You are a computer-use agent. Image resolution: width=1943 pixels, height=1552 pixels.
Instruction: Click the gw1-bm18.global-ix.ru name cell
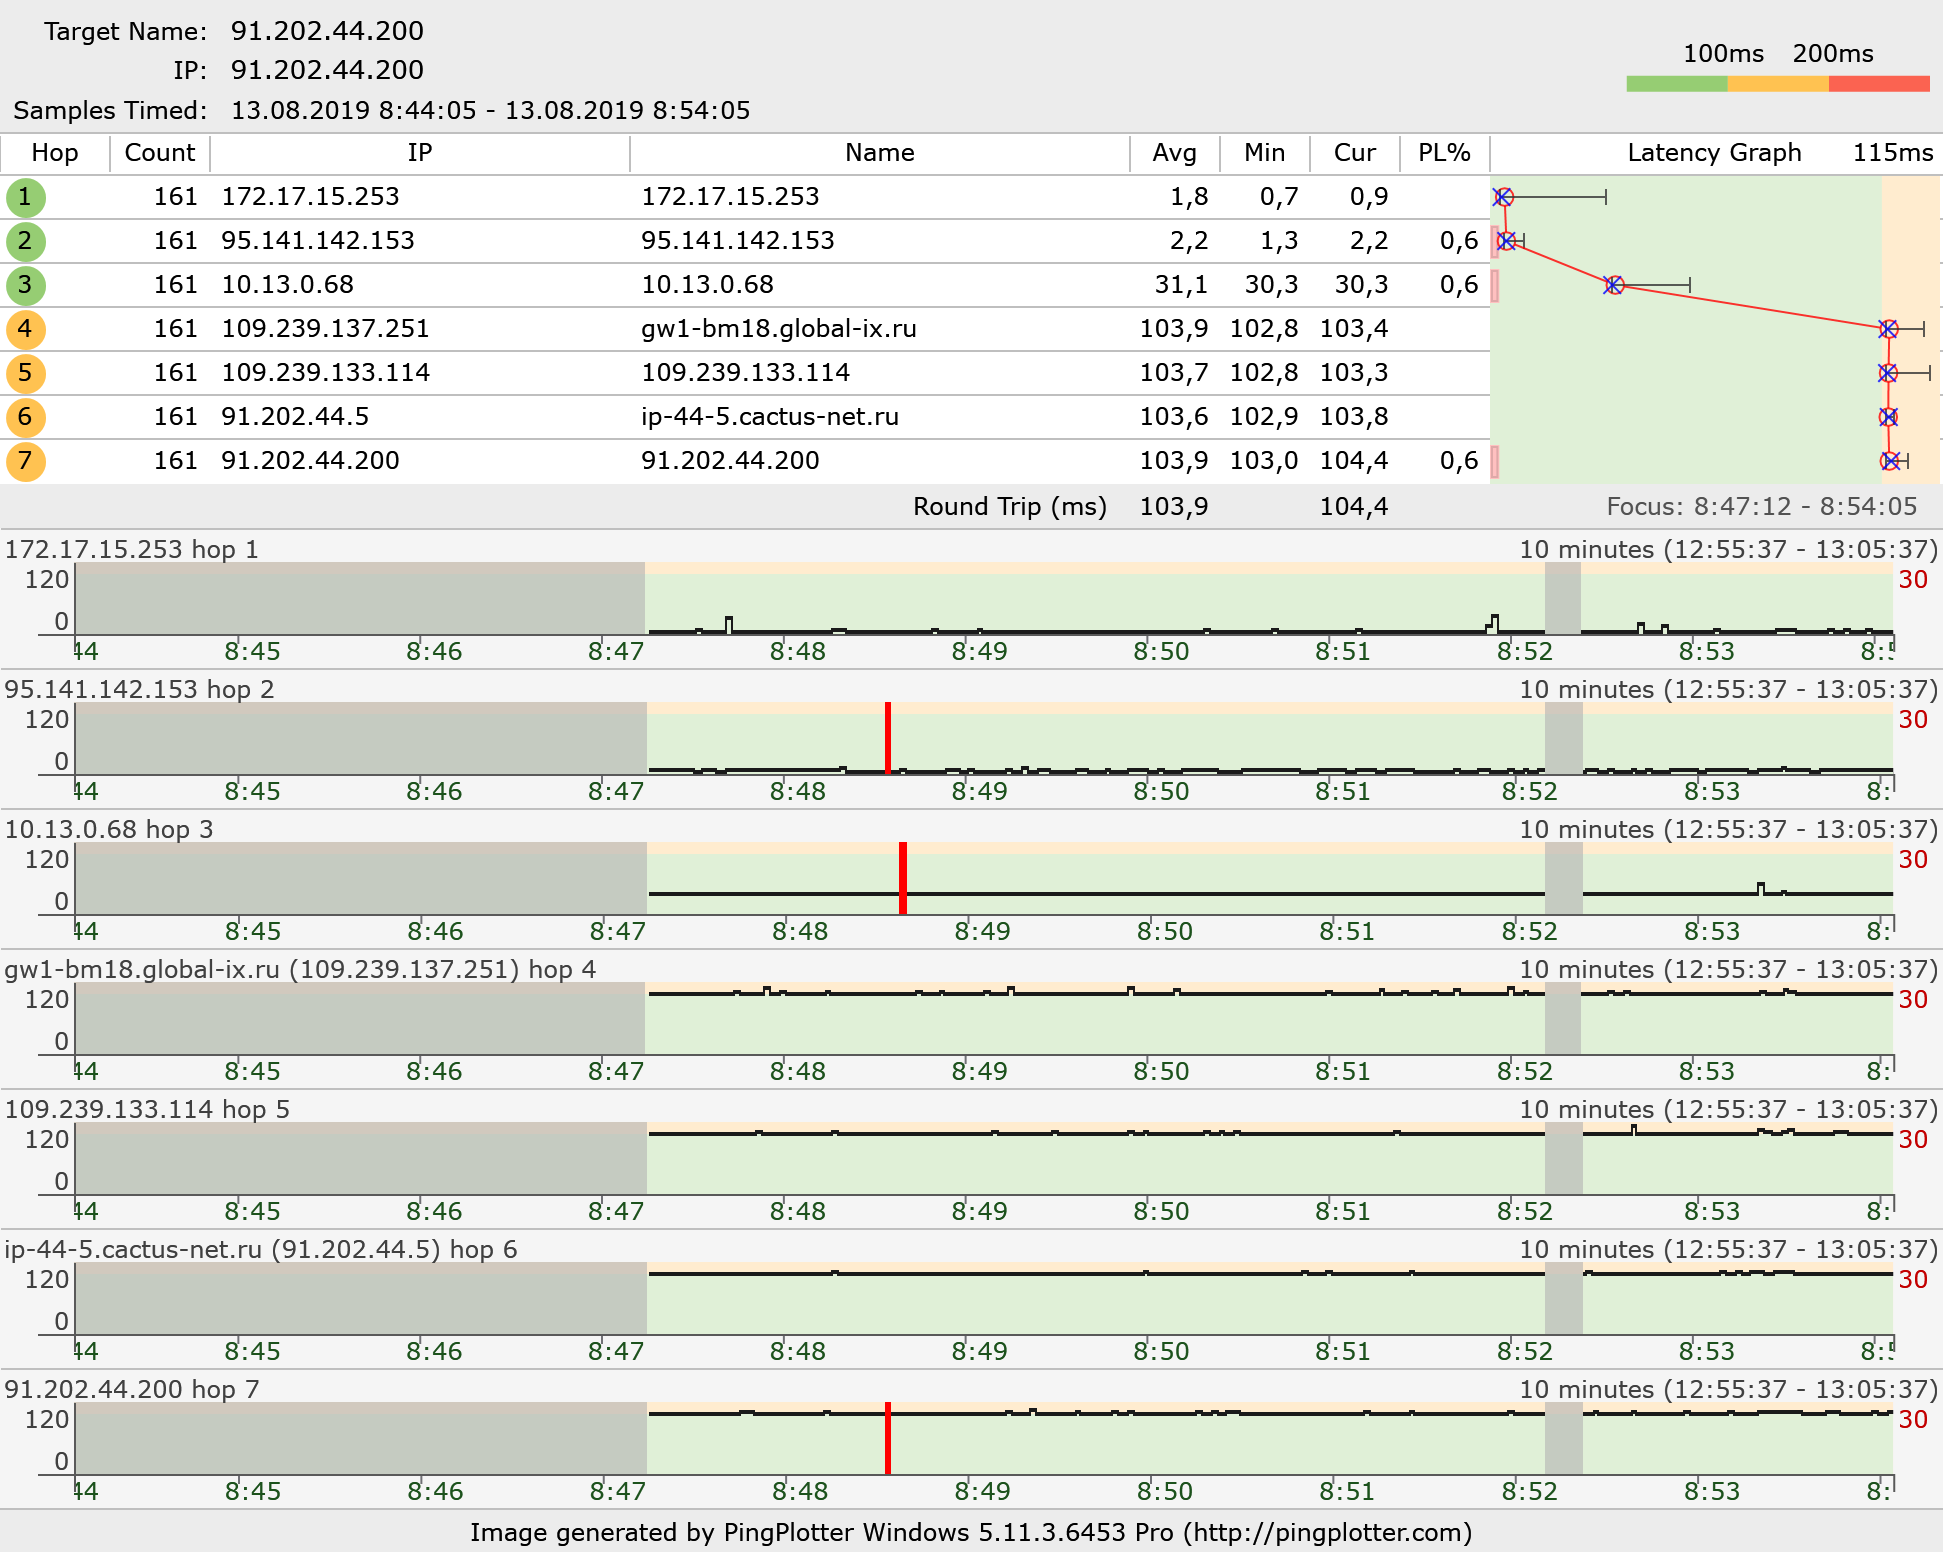pyautogui.click(x=779, y=329)
